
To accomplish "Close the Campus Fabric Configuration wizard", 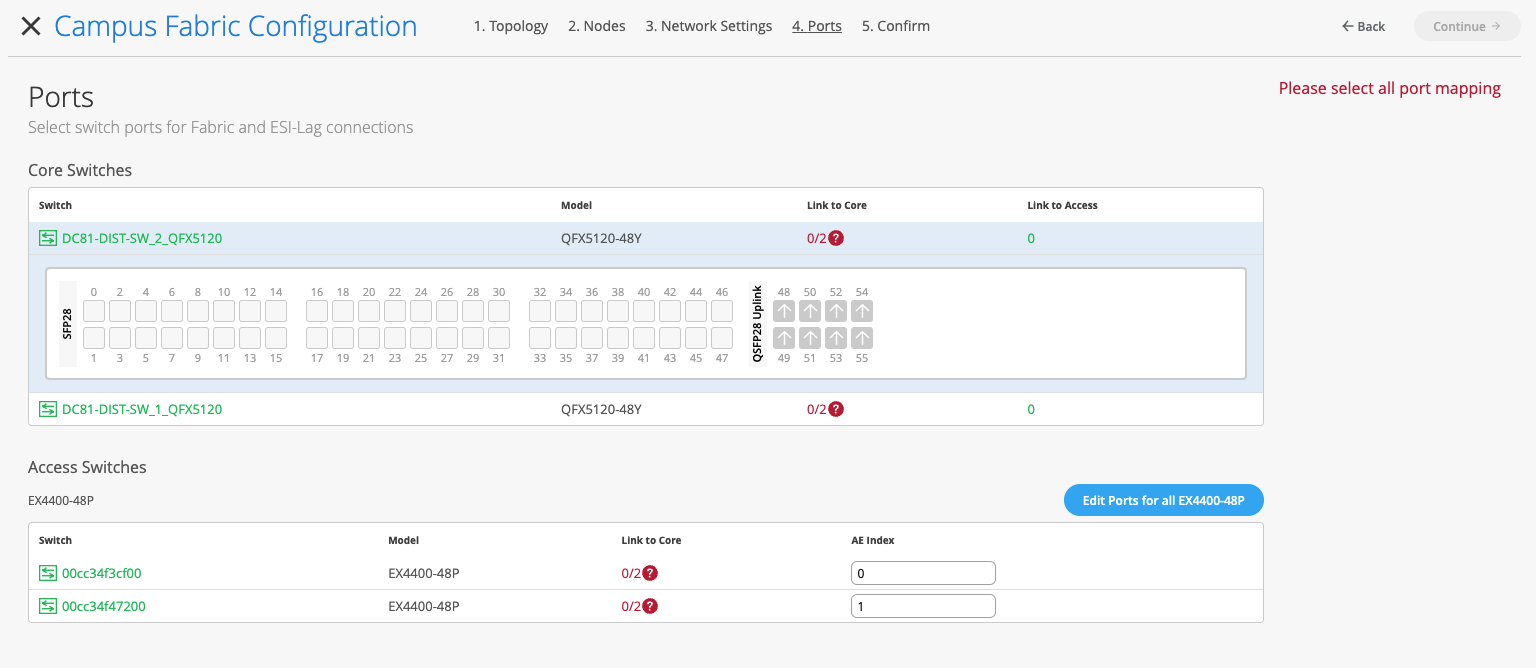I will [x=31, y=27].
